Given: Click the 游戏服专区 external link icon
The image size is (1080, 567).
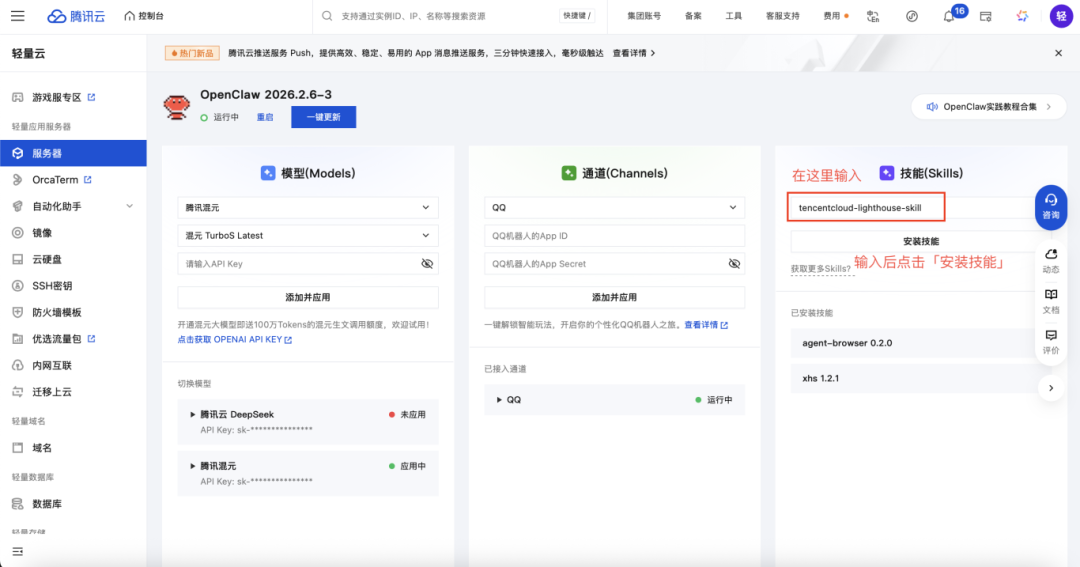Looking at the screenshot, I should click(92, 97).
